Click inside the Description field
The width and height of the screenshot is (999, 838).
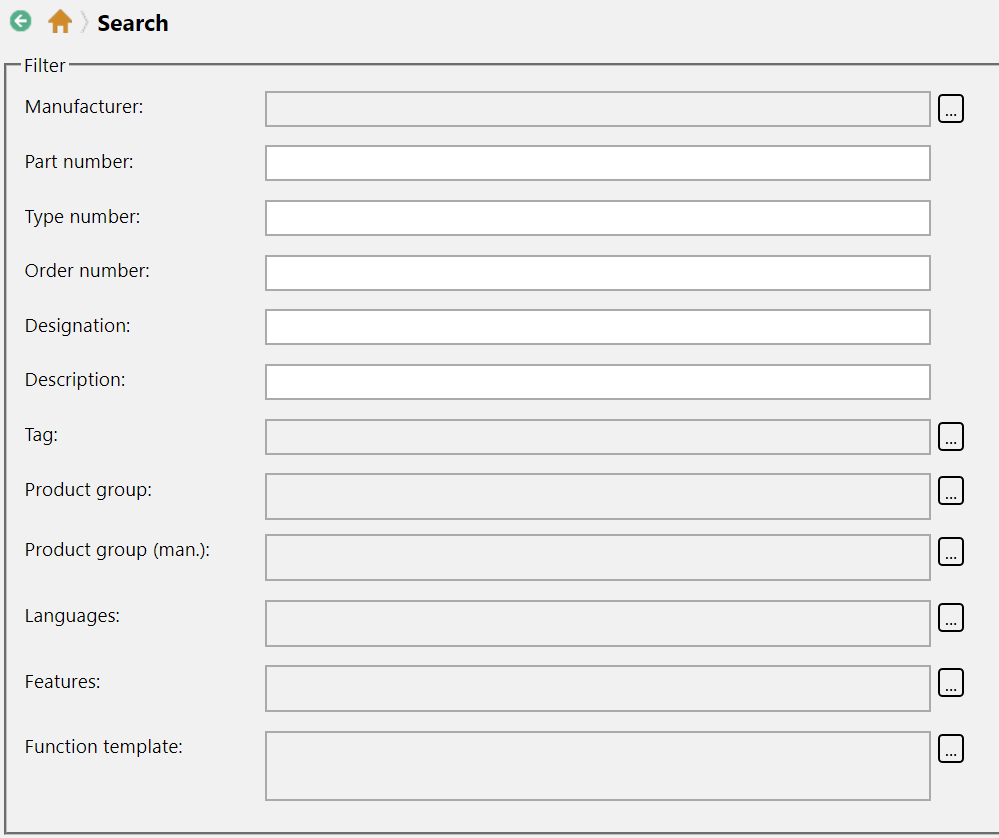(x=596, y=381)
